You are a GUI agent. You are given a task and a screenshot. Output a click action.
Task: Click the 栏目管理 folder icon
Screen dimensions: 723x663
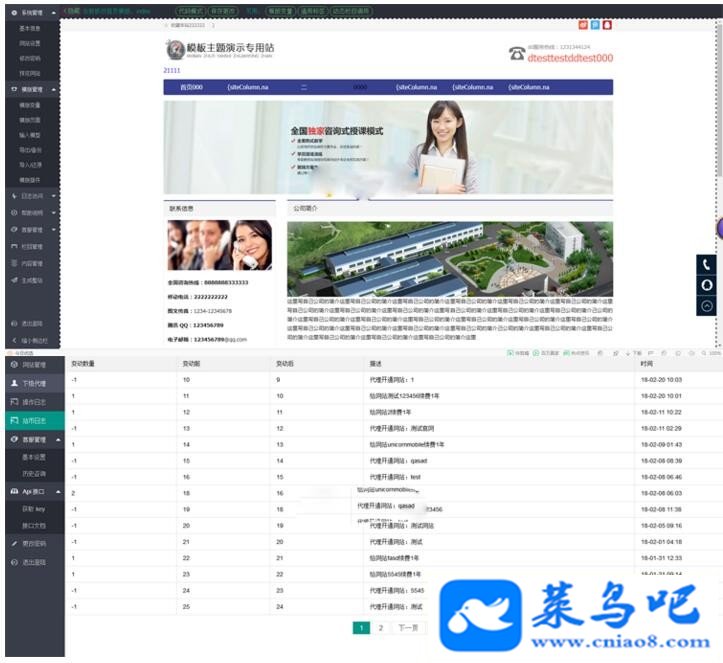14,247
